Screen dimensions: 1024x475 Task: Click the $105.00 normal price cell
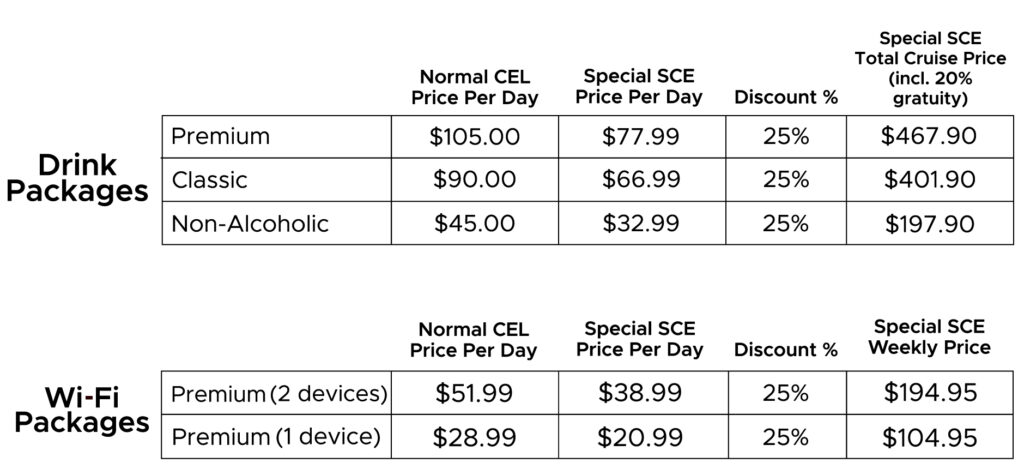[477, 136]
